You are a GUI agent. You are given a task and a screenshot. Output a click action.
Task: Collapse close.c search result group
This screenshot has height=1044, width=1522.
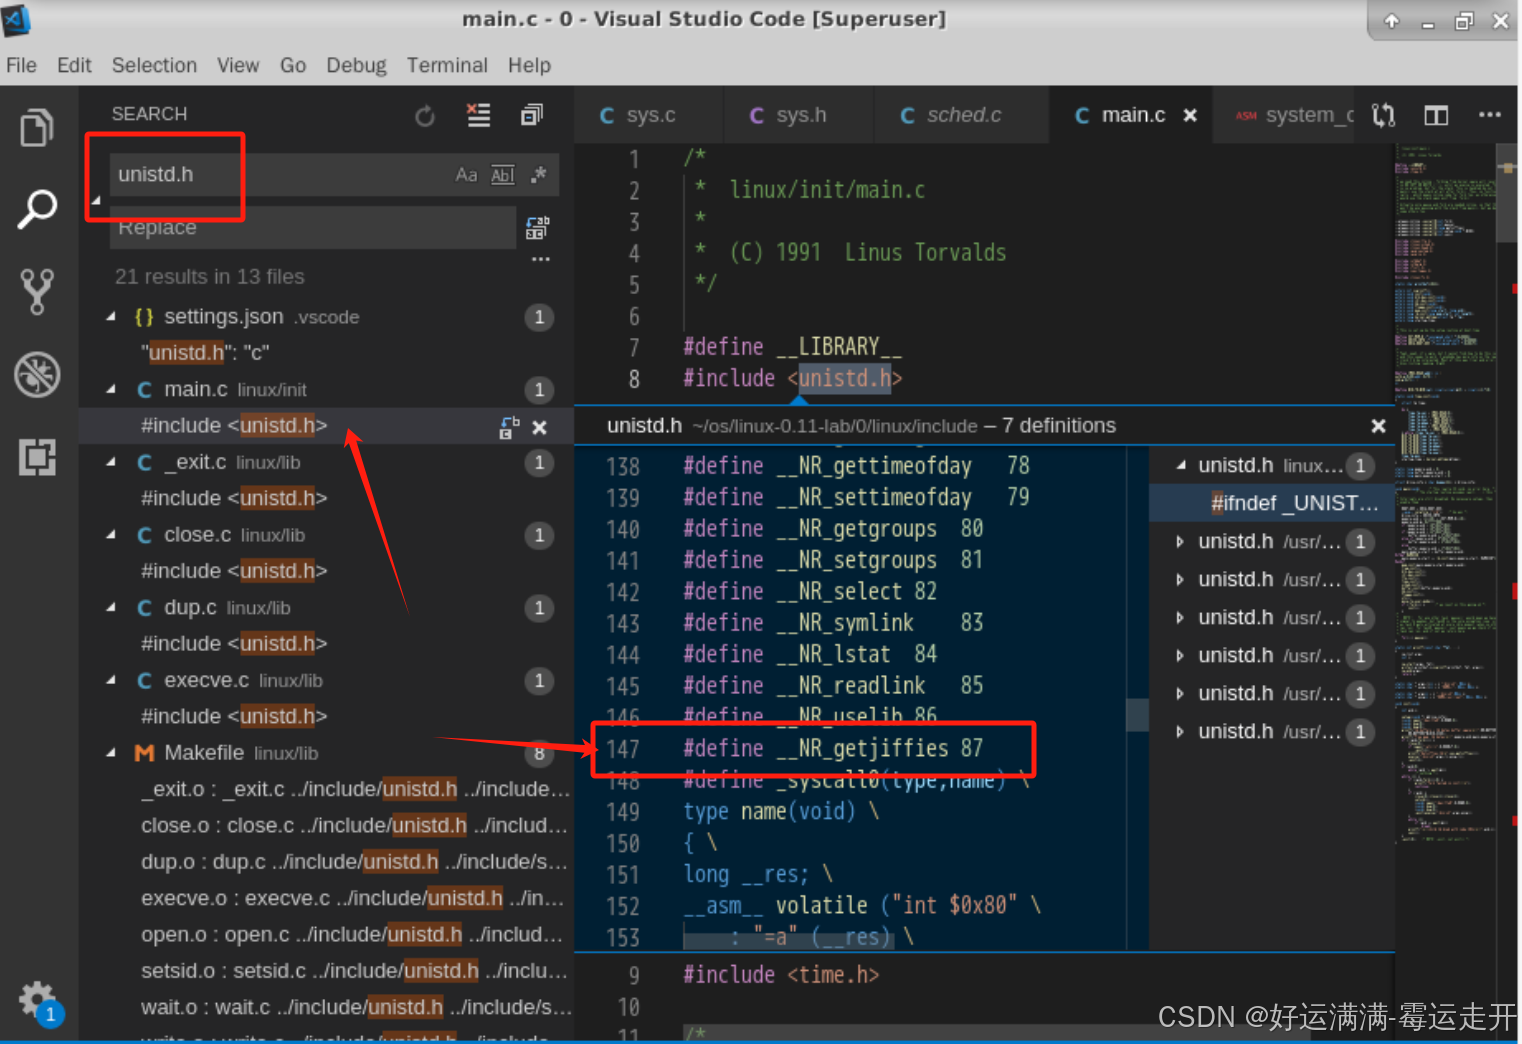pos(111,536)
